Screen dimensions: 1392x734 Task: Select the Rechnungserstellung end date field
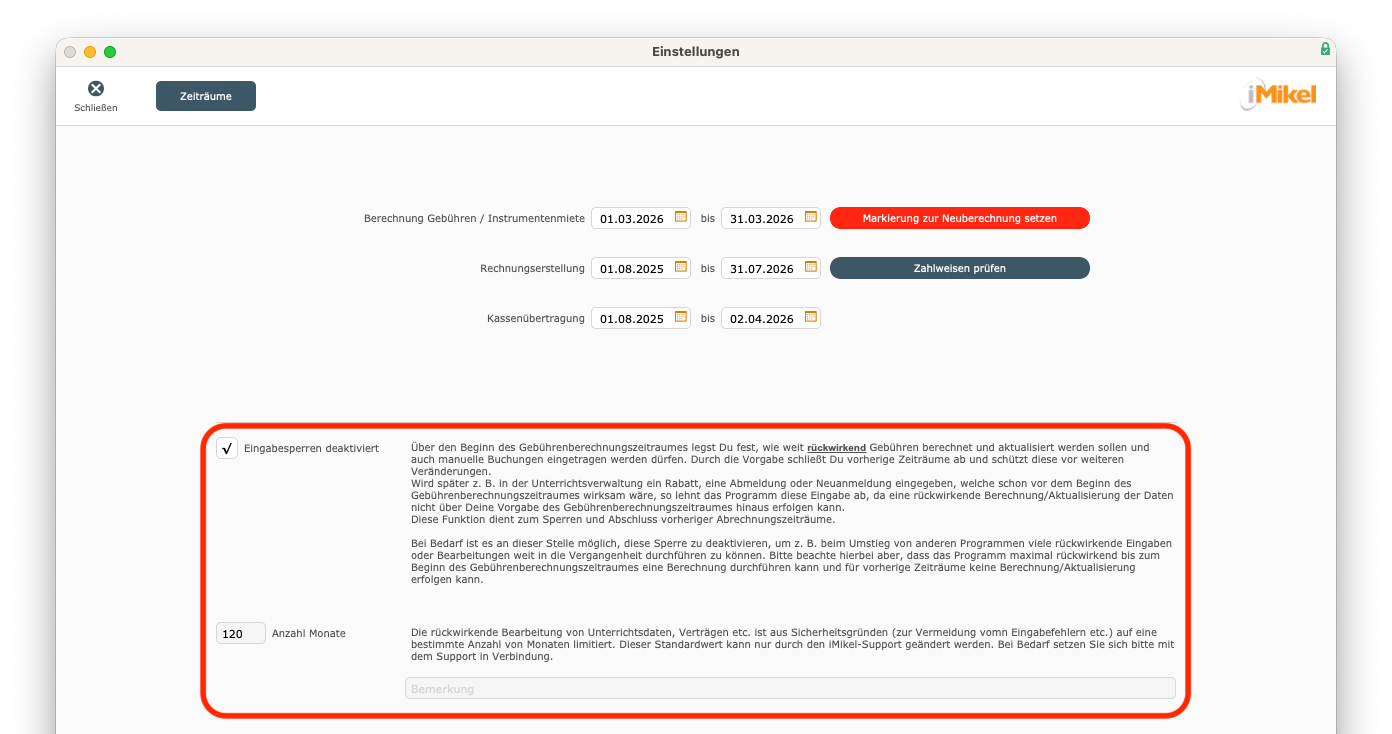[762, 269]
